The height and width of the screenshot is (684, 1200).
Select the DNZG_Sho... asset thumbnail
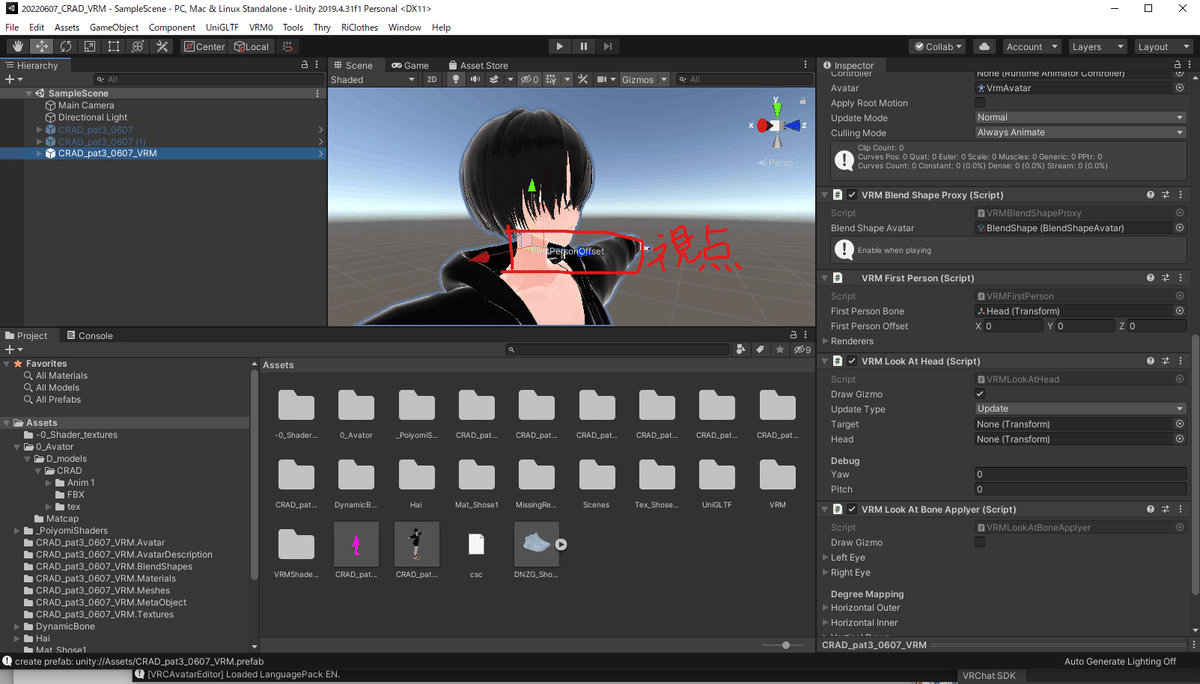[537, 544]
